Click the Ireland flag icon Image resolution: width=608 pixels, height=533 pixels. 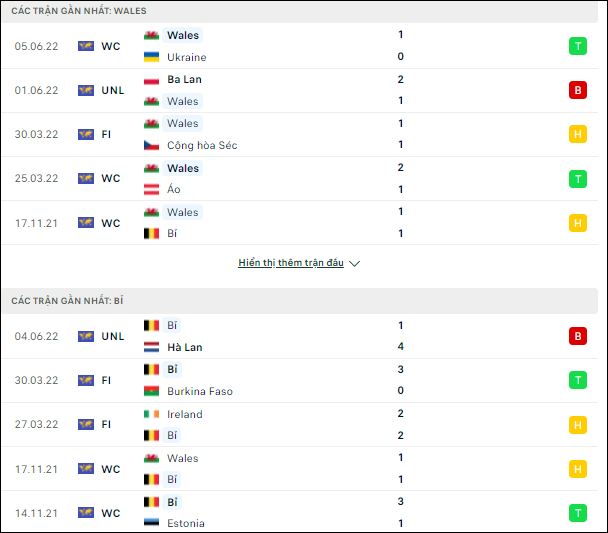151,414
